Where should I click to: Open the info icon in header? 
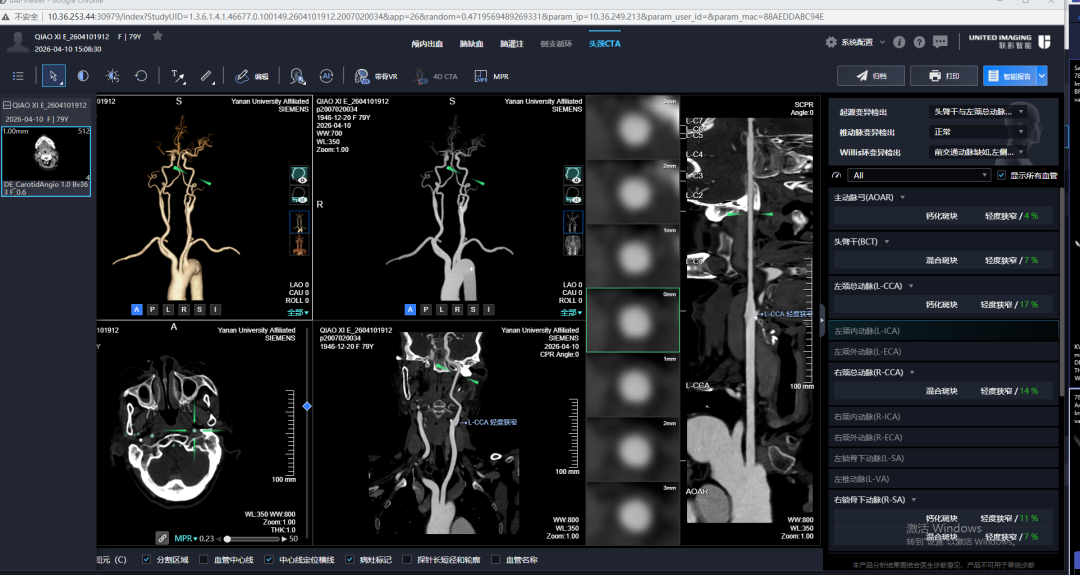point(899,42)
